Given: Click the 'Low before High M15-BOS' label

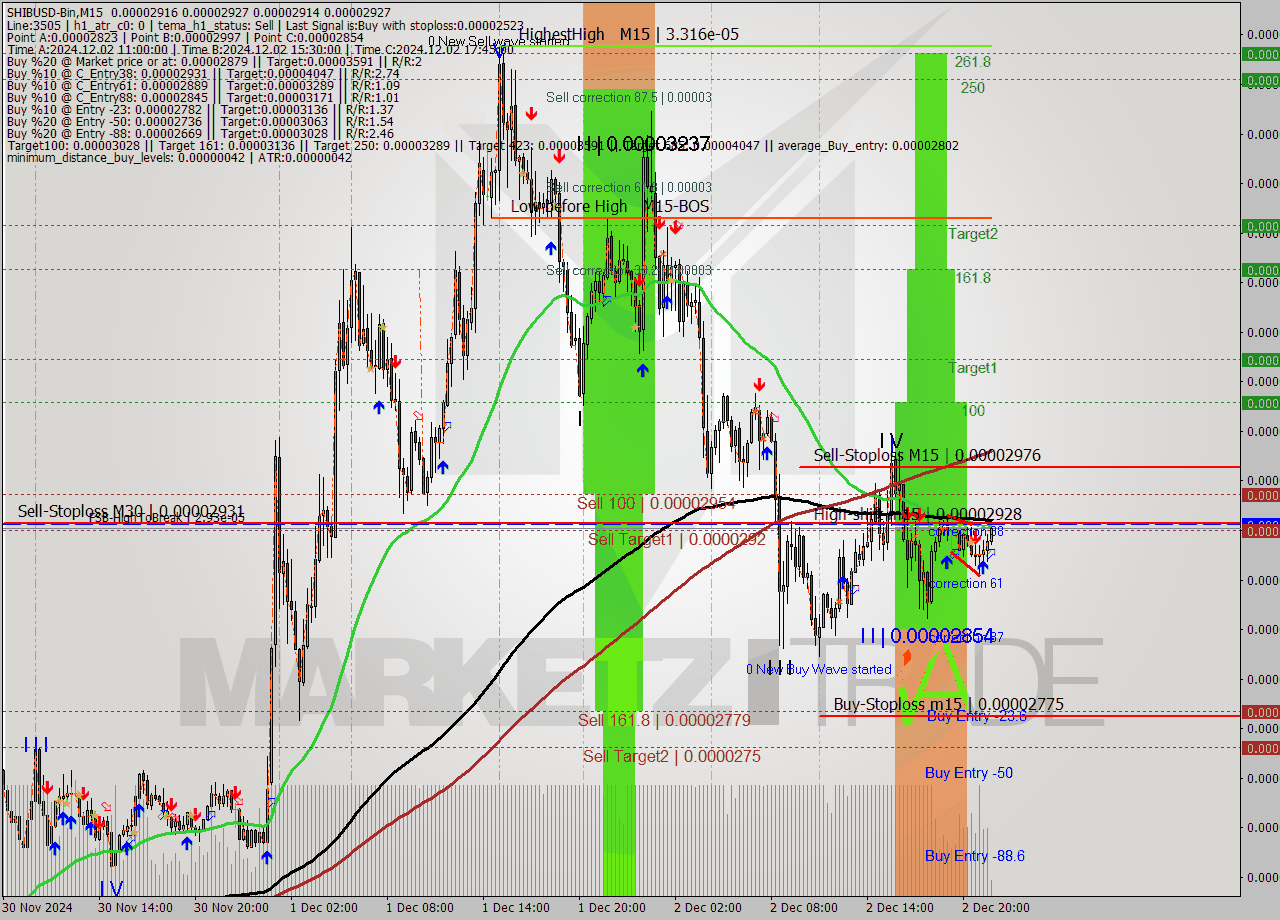Looking at the screenshot, I should point(610,206).
